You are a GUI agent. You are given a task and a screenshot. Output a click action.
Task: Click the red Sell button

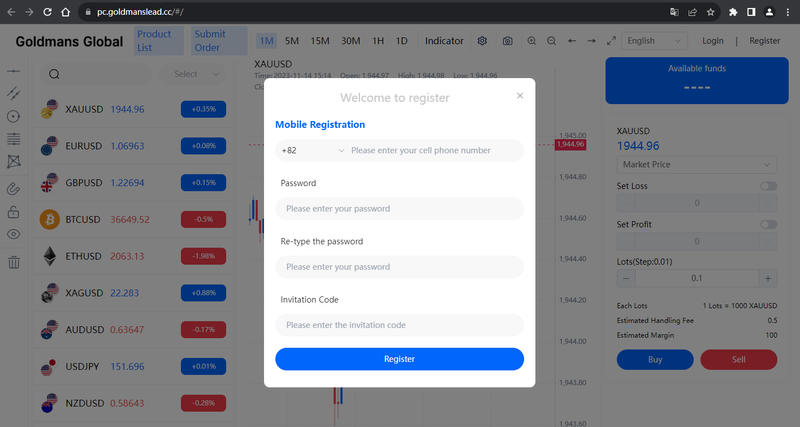click(739, 360)
